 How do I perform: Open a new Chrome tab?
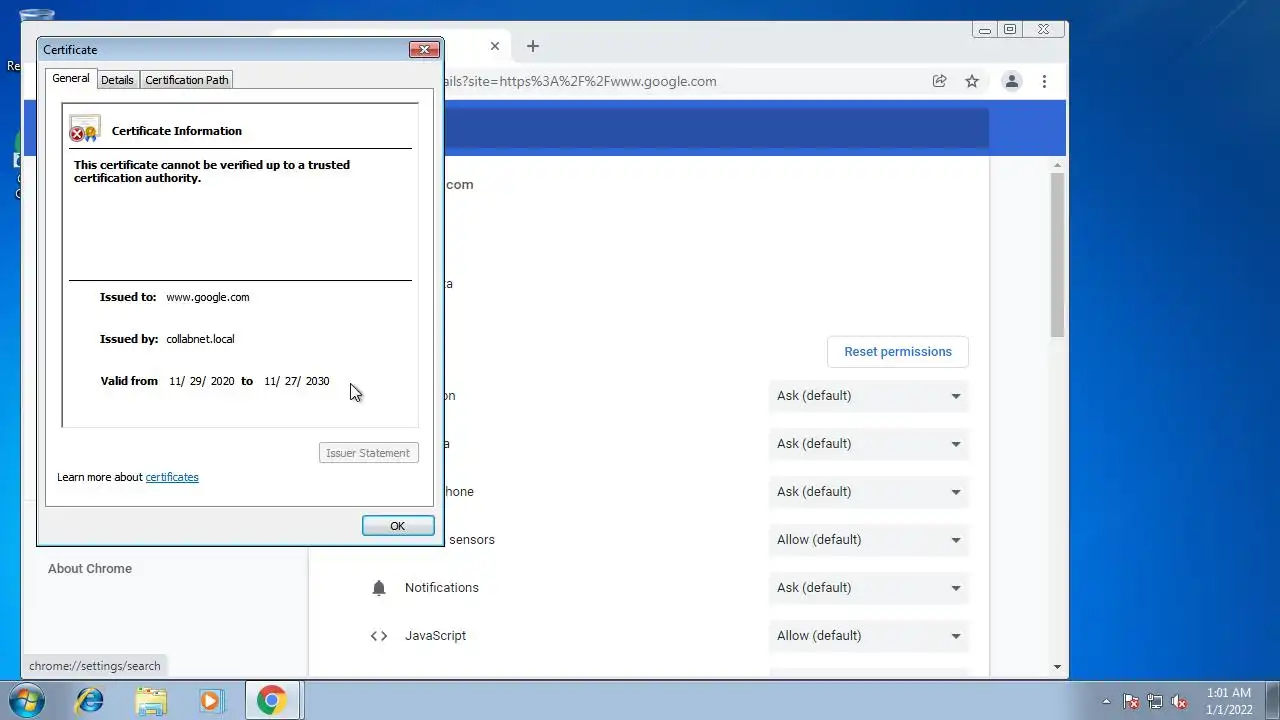533,46
